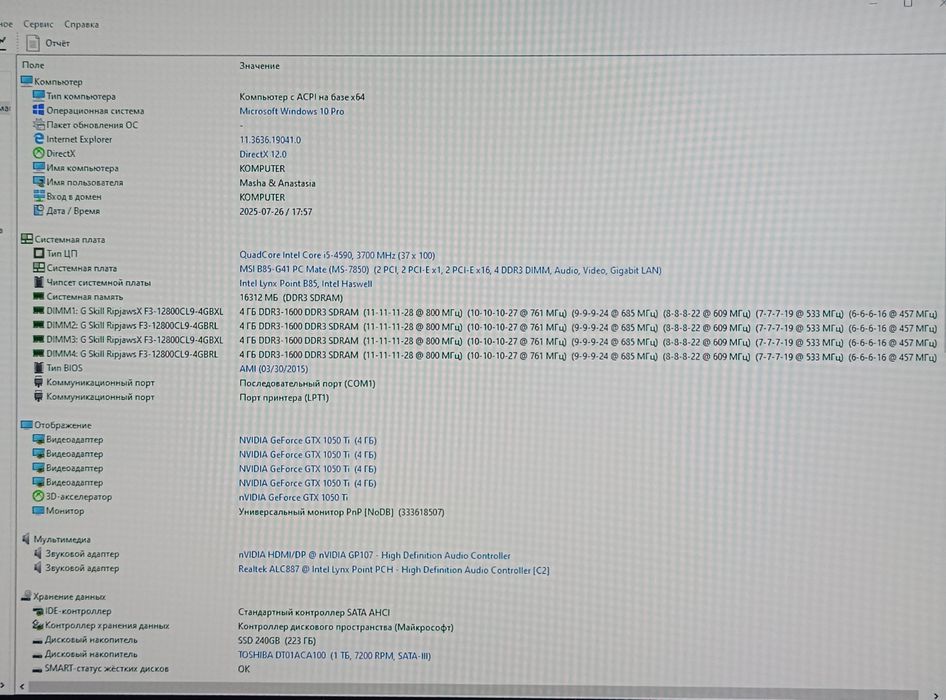Select the Компьютер section icon
The width and height of the screenshot is (946, 700).
(27, 81)
